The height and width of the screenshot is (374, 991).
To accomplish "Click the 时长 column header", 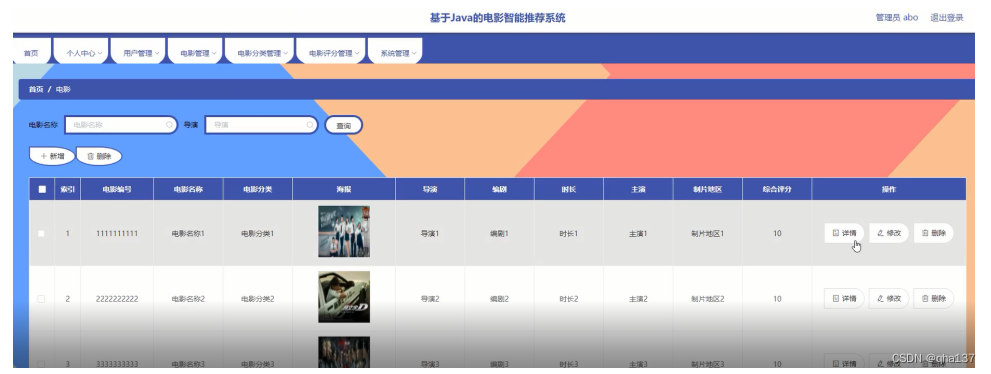I will point(569,190).
